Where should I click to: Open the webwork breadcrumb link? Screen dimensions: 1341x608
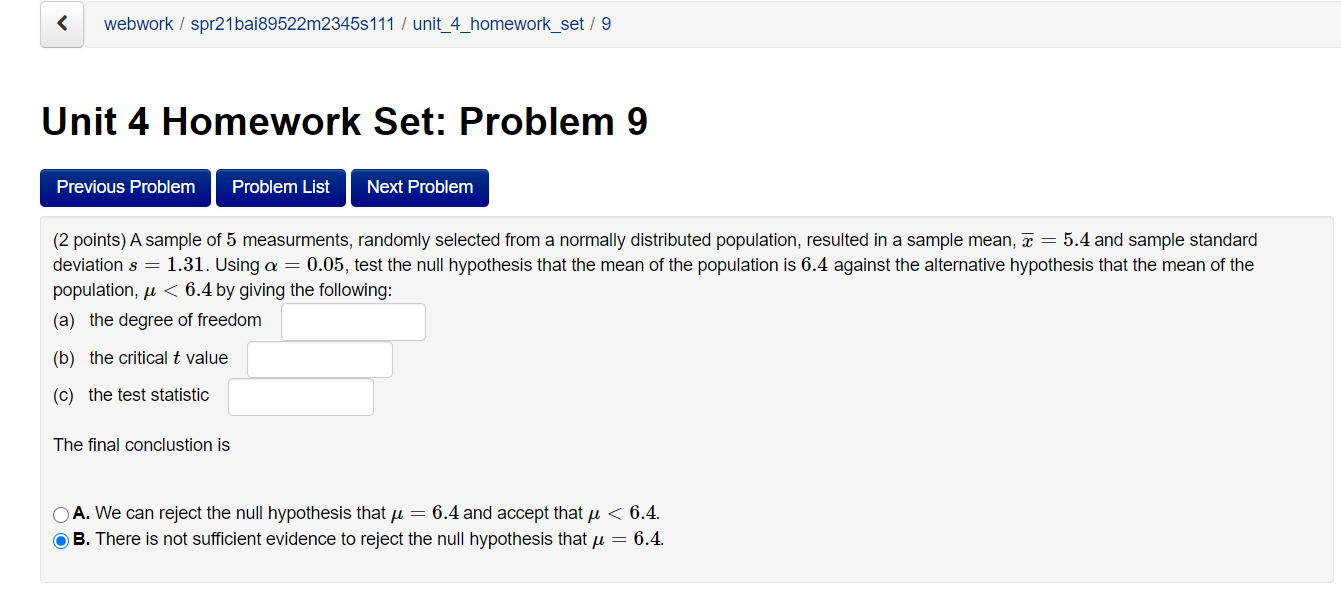click(x=139, y=23)
